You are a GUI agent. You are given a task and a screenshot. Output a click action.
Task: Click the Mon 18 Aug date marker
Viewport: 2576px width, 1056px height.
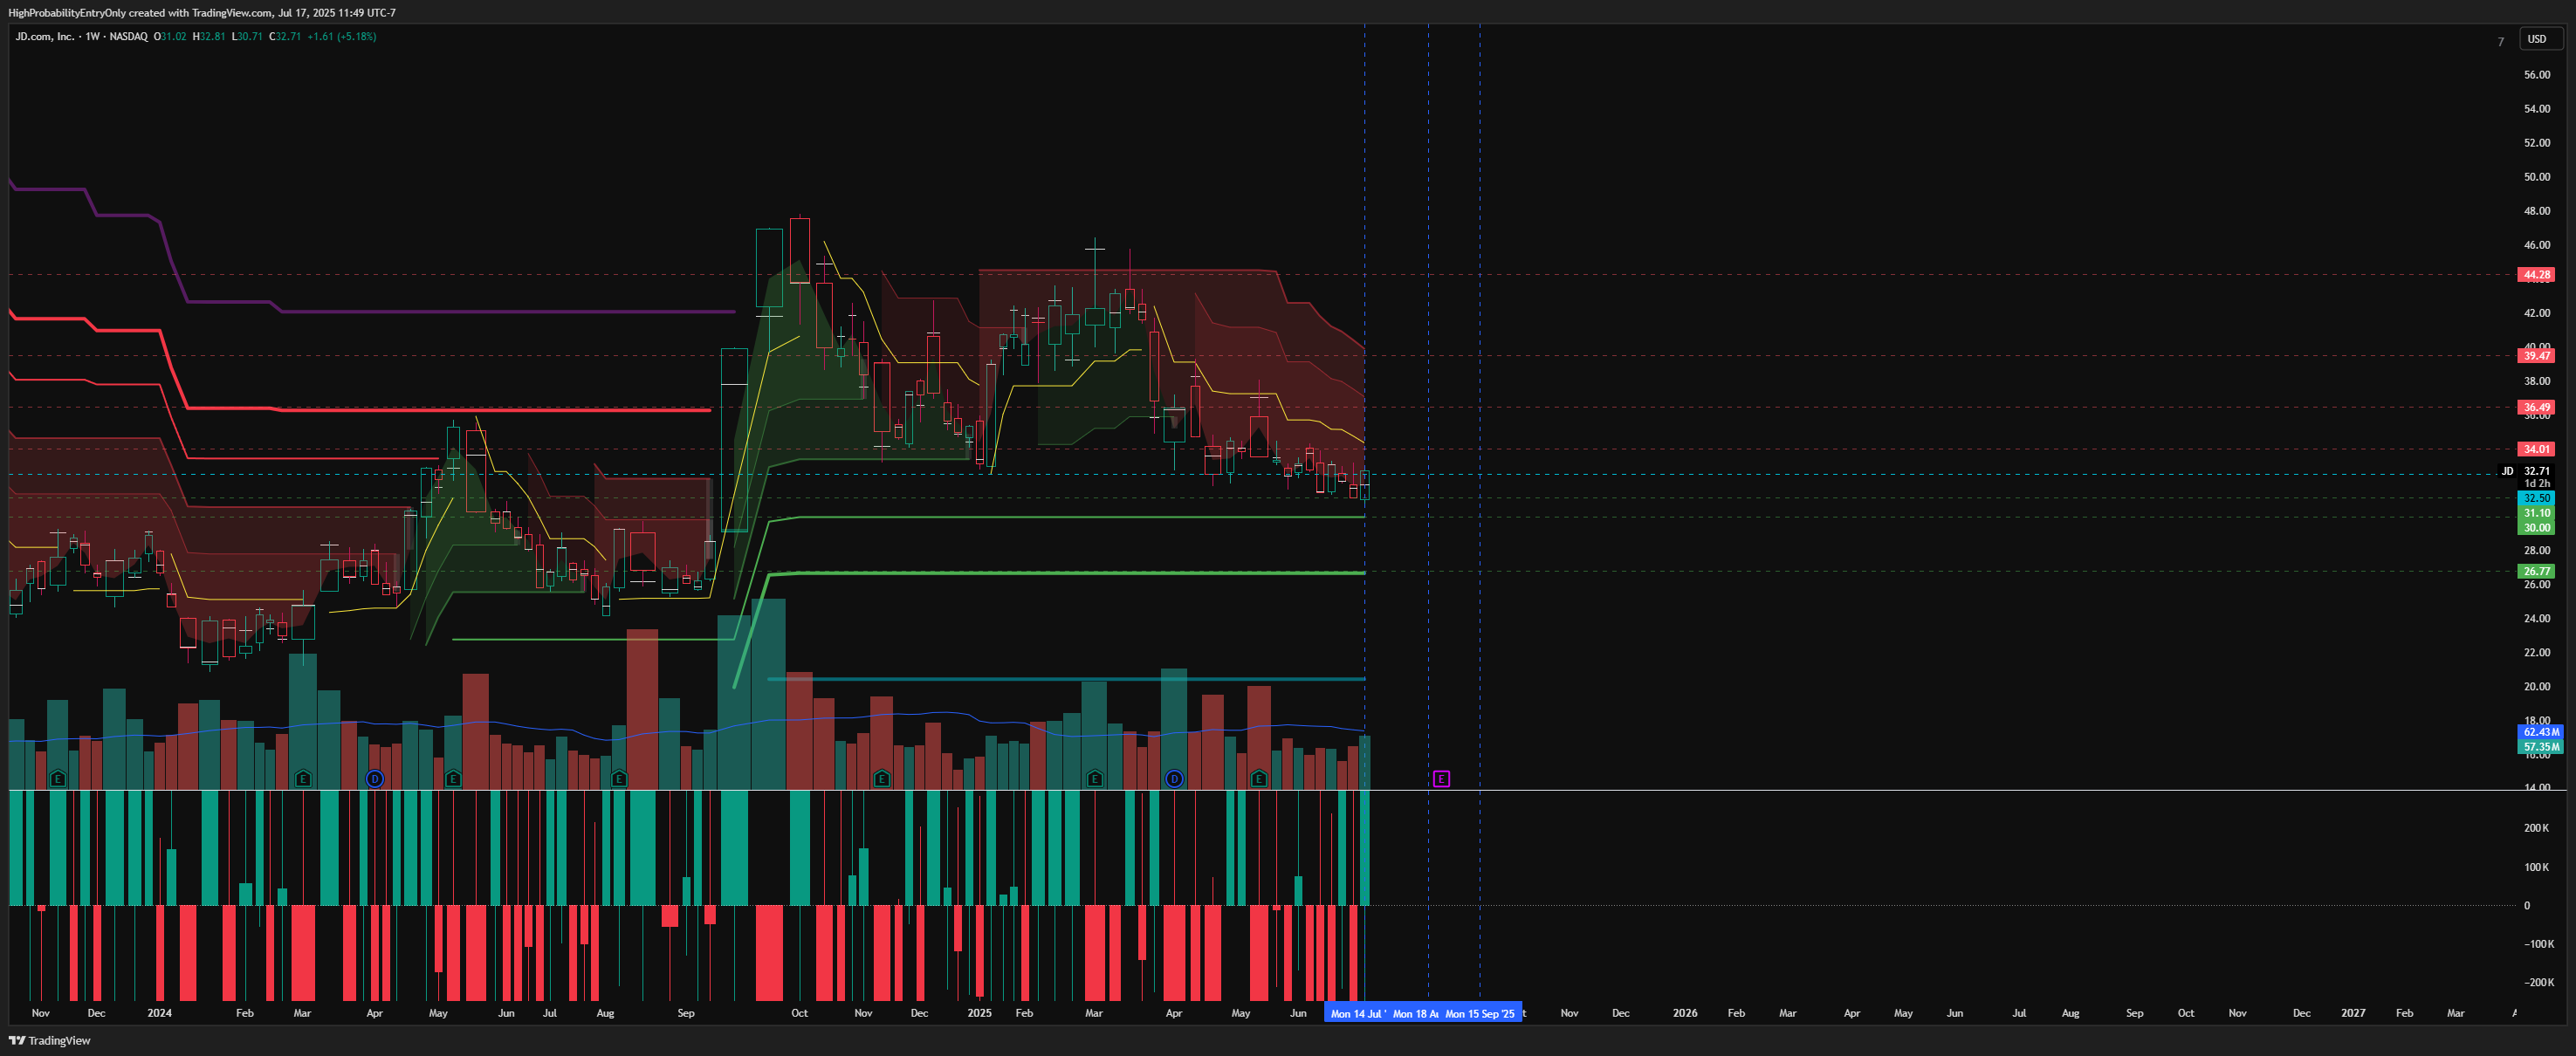pos(1415,1013)
